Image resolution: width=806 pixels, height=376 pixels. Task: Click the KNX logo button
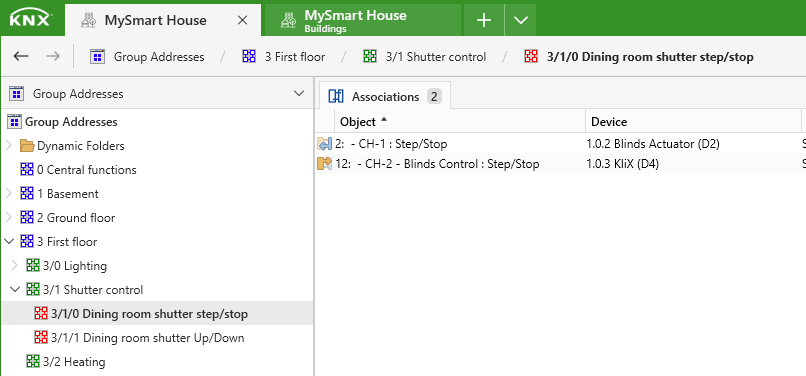coord(32,20)
